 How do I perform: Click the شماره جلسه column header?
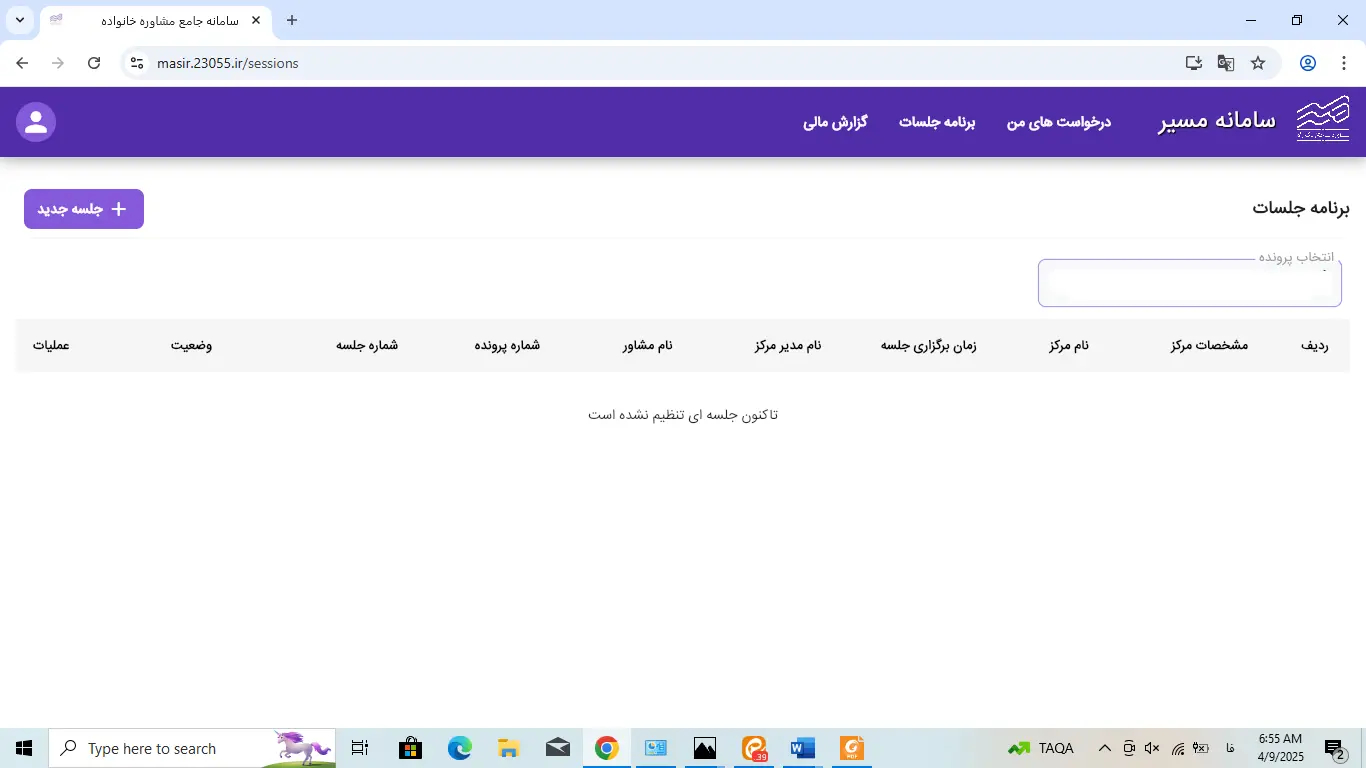[367, 345]
